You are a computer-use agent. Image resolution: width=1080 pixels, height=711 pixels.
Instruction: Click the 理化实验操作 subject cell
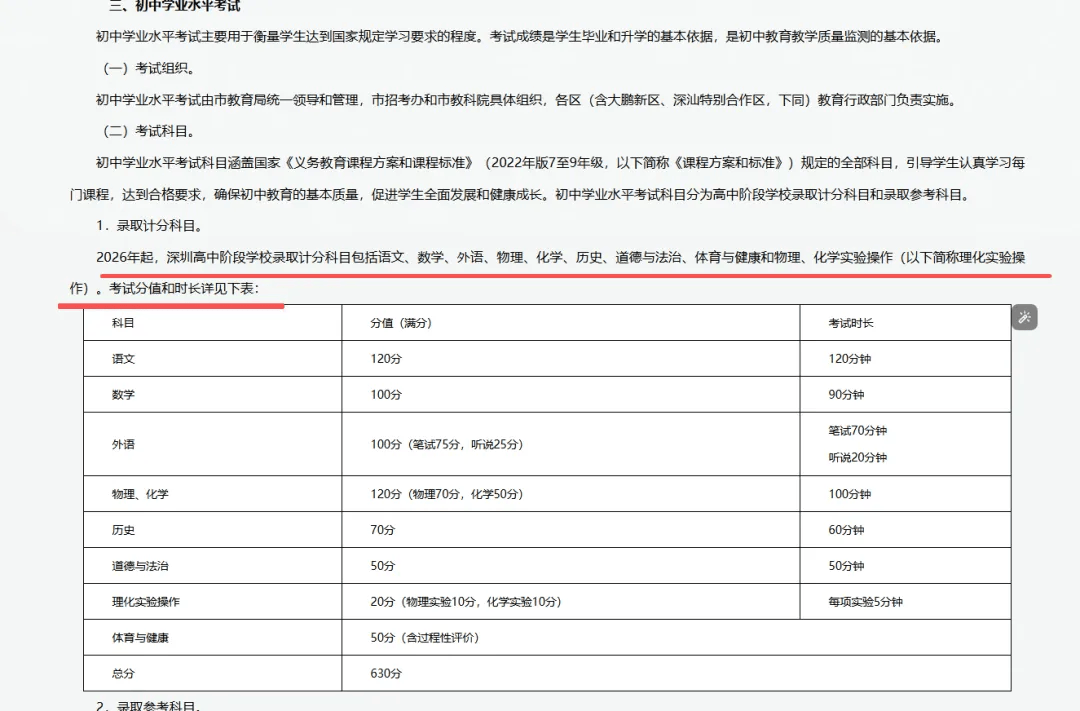coord(212,601)
